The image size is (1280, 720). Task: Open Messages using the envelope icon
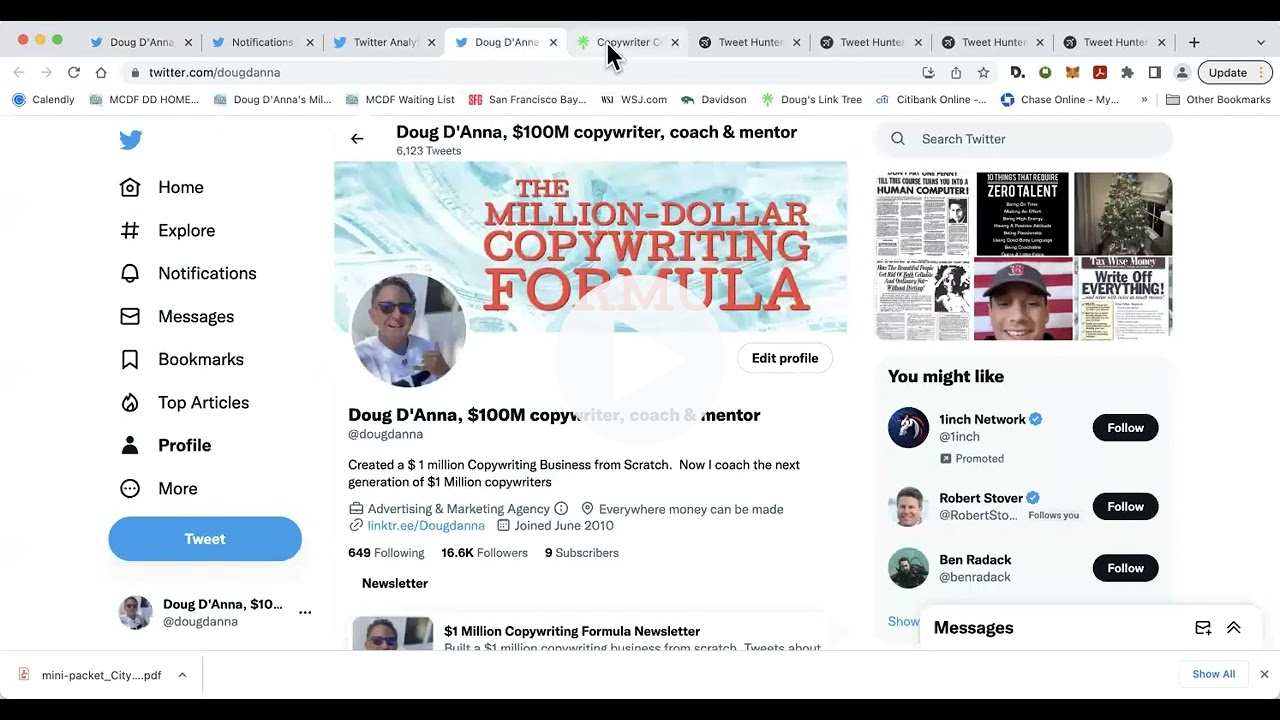point(129,316)
